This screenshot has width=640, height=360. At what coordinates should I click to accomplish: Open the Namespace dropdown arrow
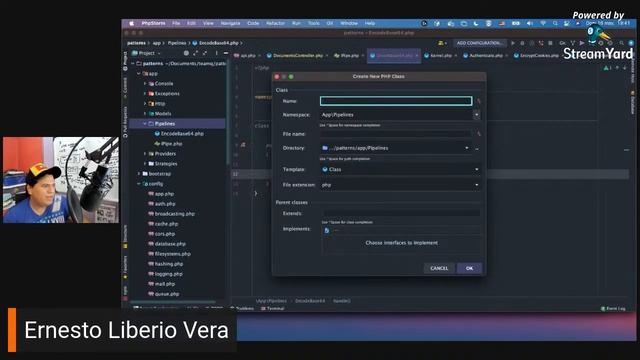(x=476, y=115)
